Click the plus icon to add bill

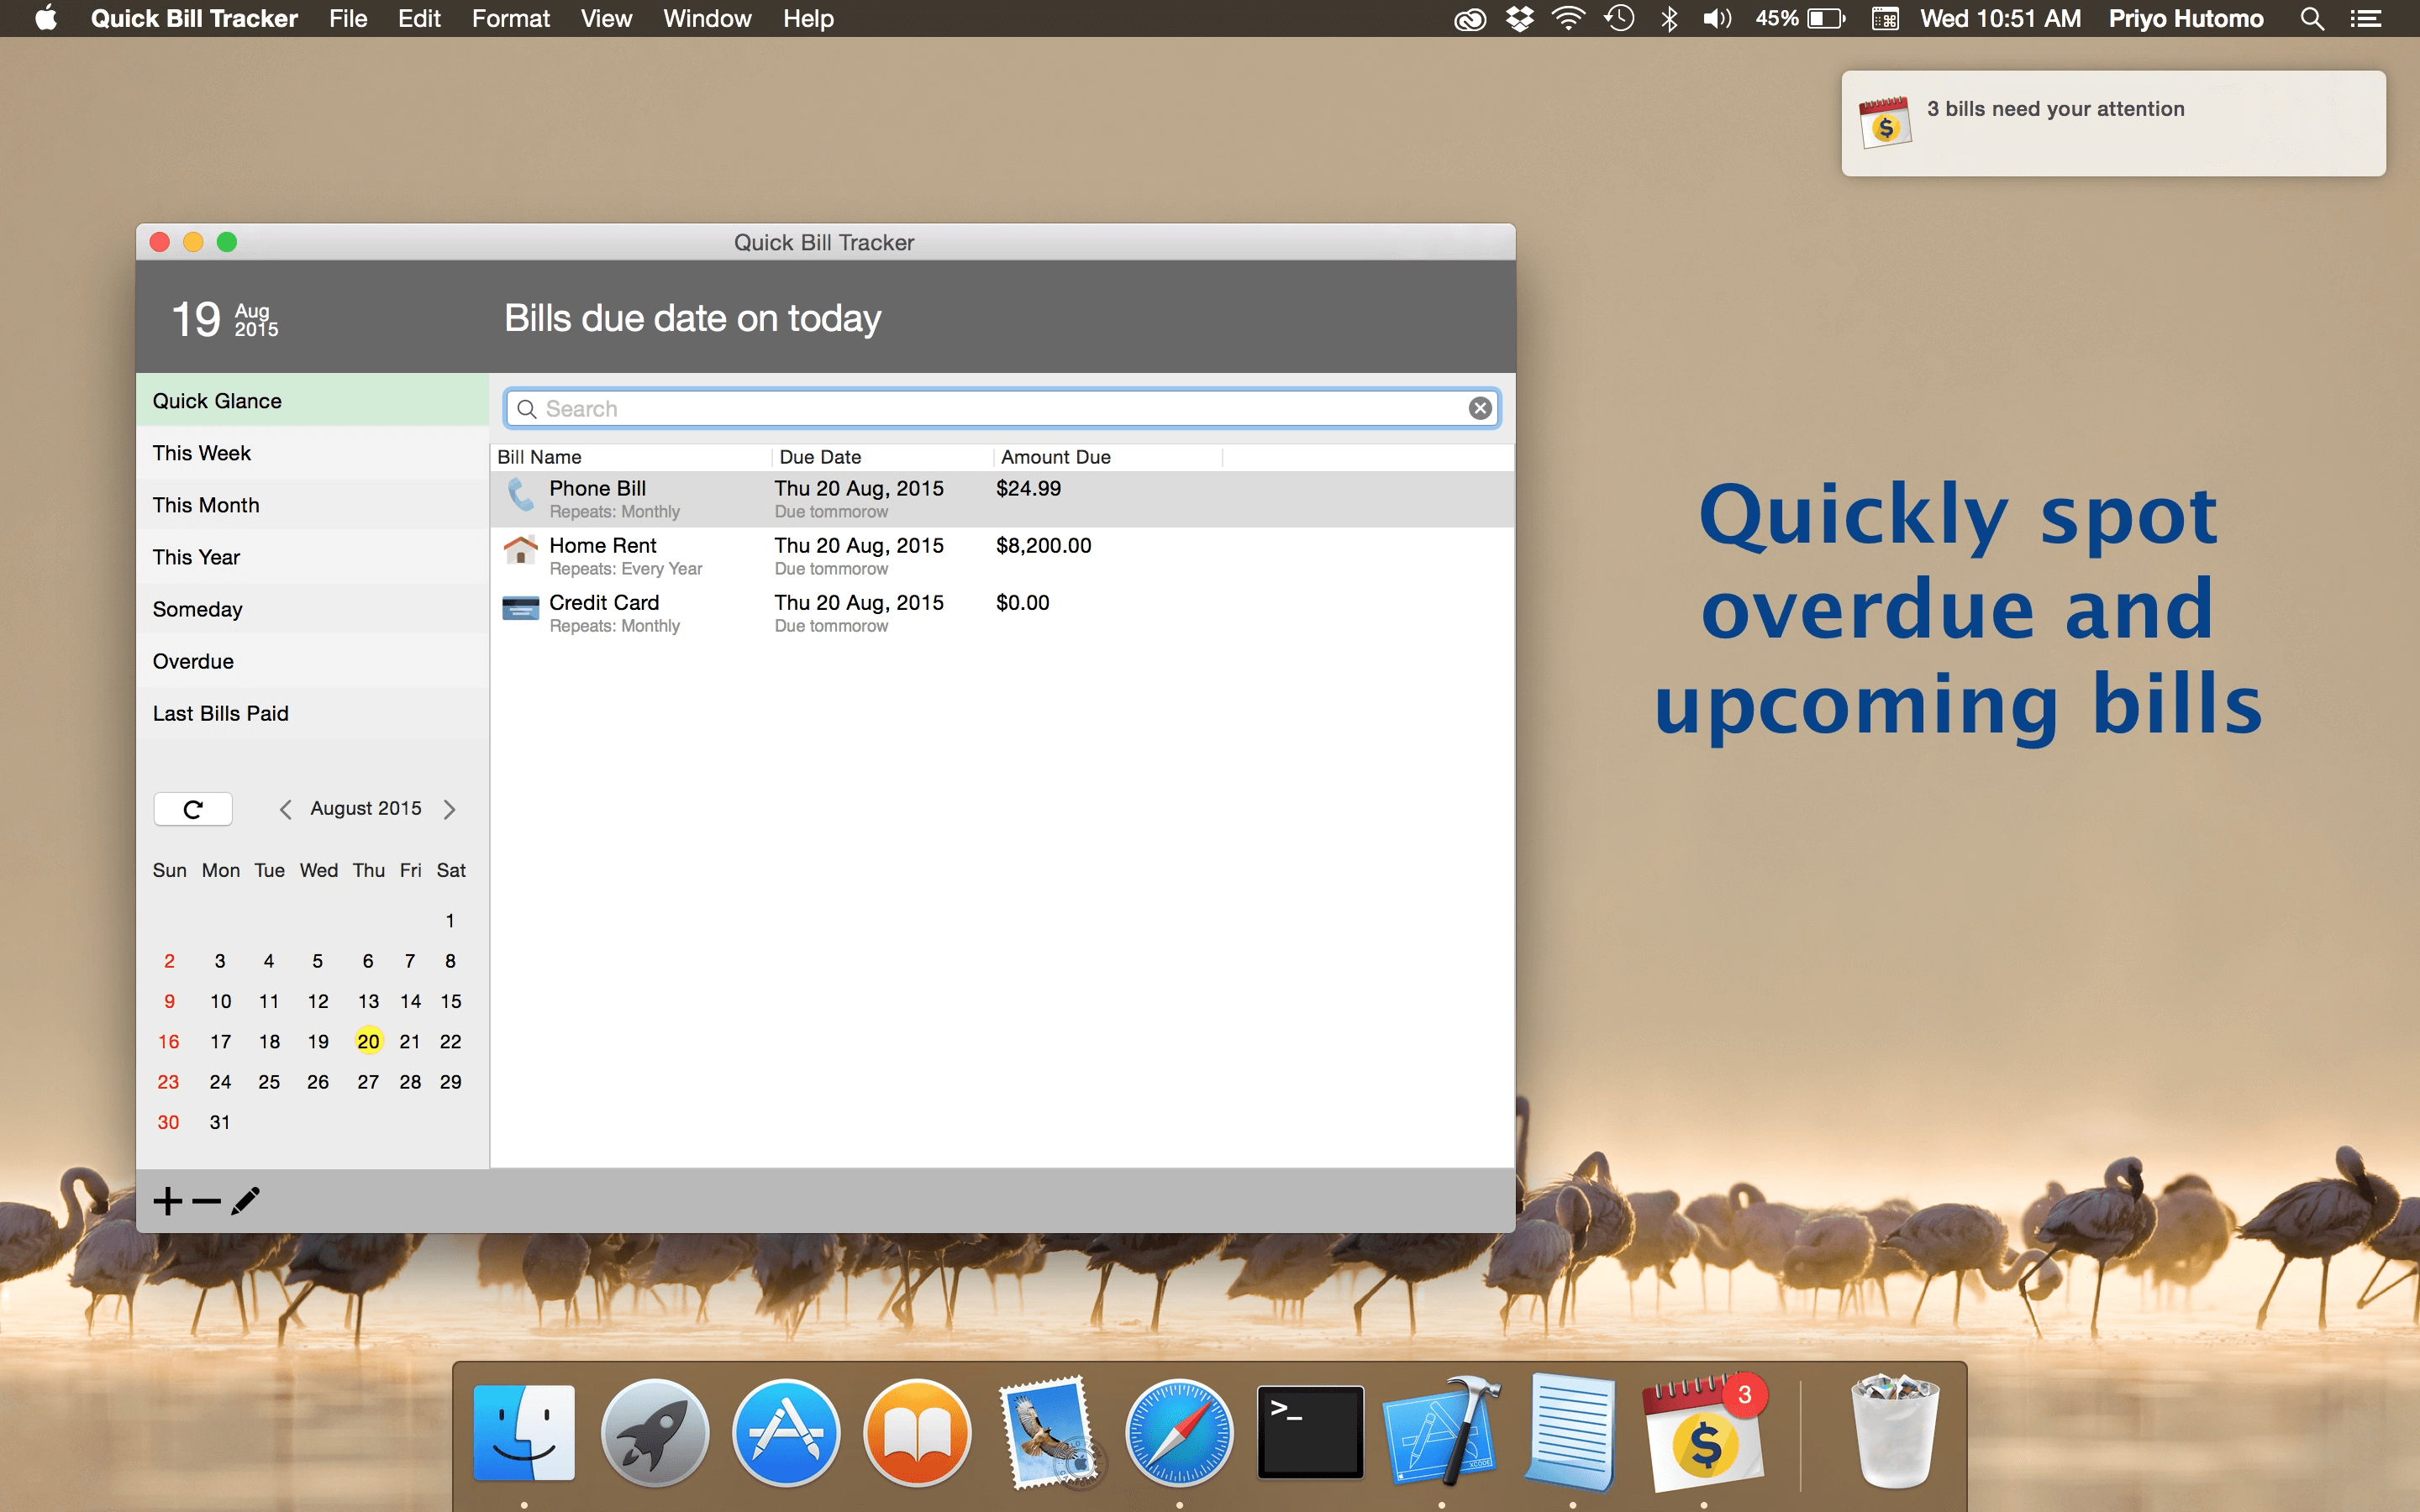coord(168,1201)
